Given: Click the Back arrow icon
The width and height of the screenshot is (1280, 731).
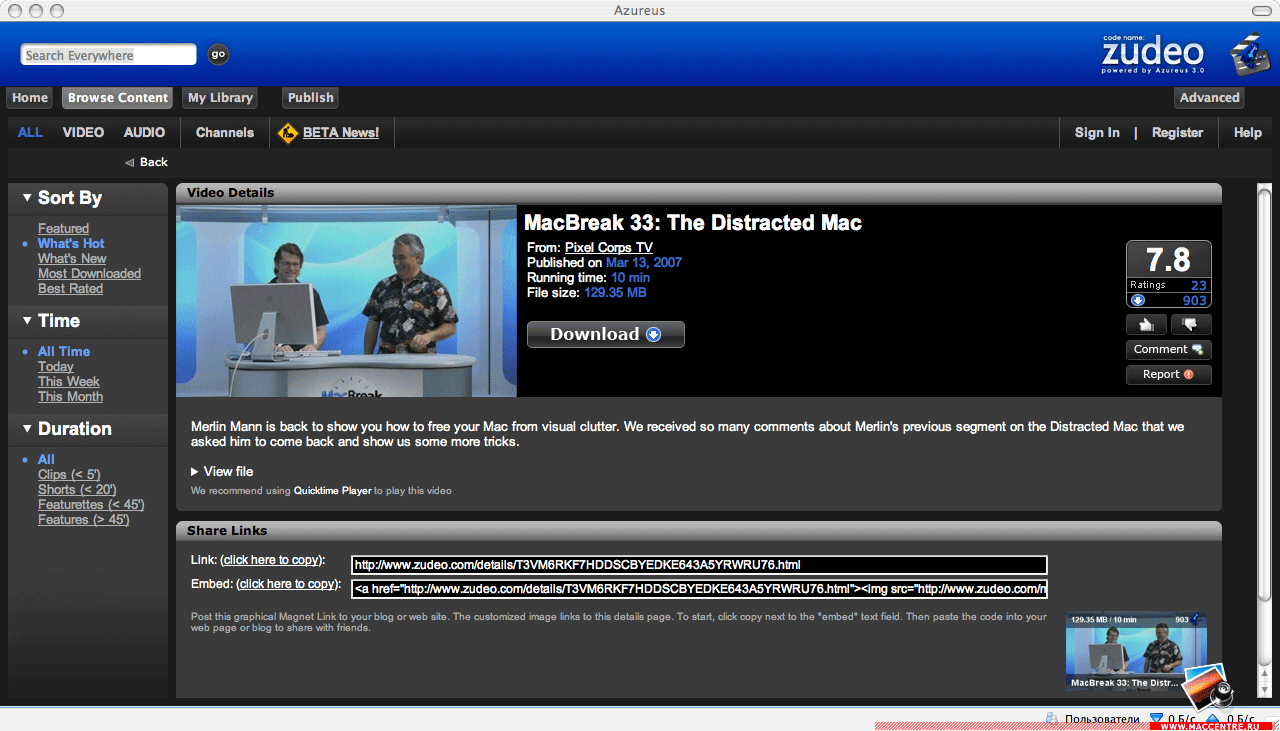Looking at the screenshot, I should (129, 162).
